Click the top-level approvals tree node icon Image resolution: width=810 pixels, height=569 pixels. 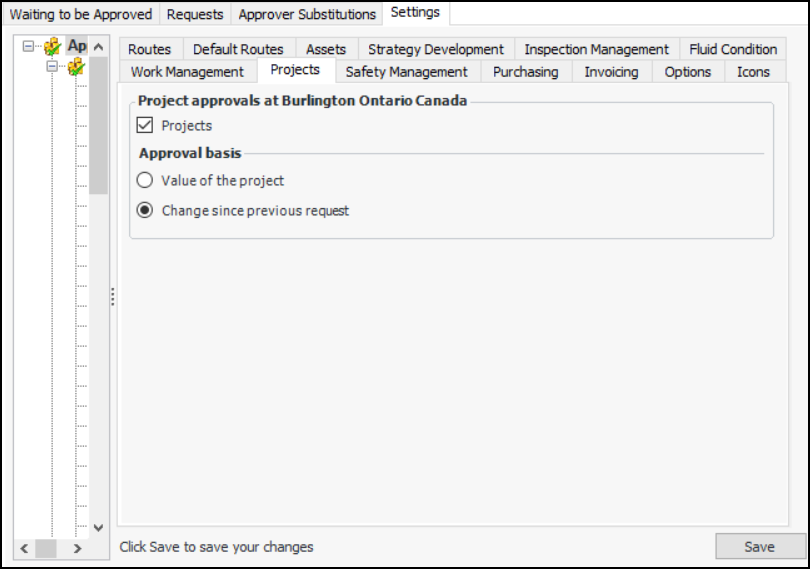pyautogui.click(x=53, y=47)
